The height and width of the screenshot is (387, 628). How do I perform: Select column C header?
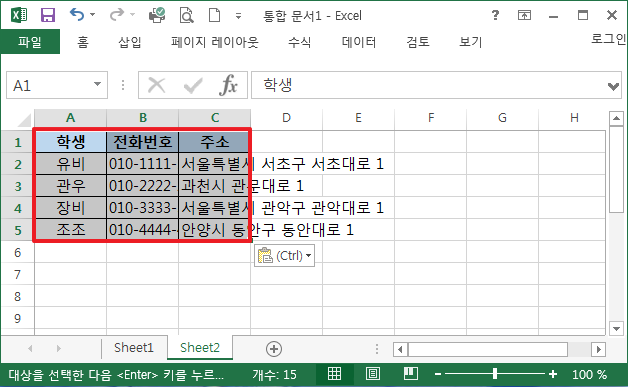[215, 118]
